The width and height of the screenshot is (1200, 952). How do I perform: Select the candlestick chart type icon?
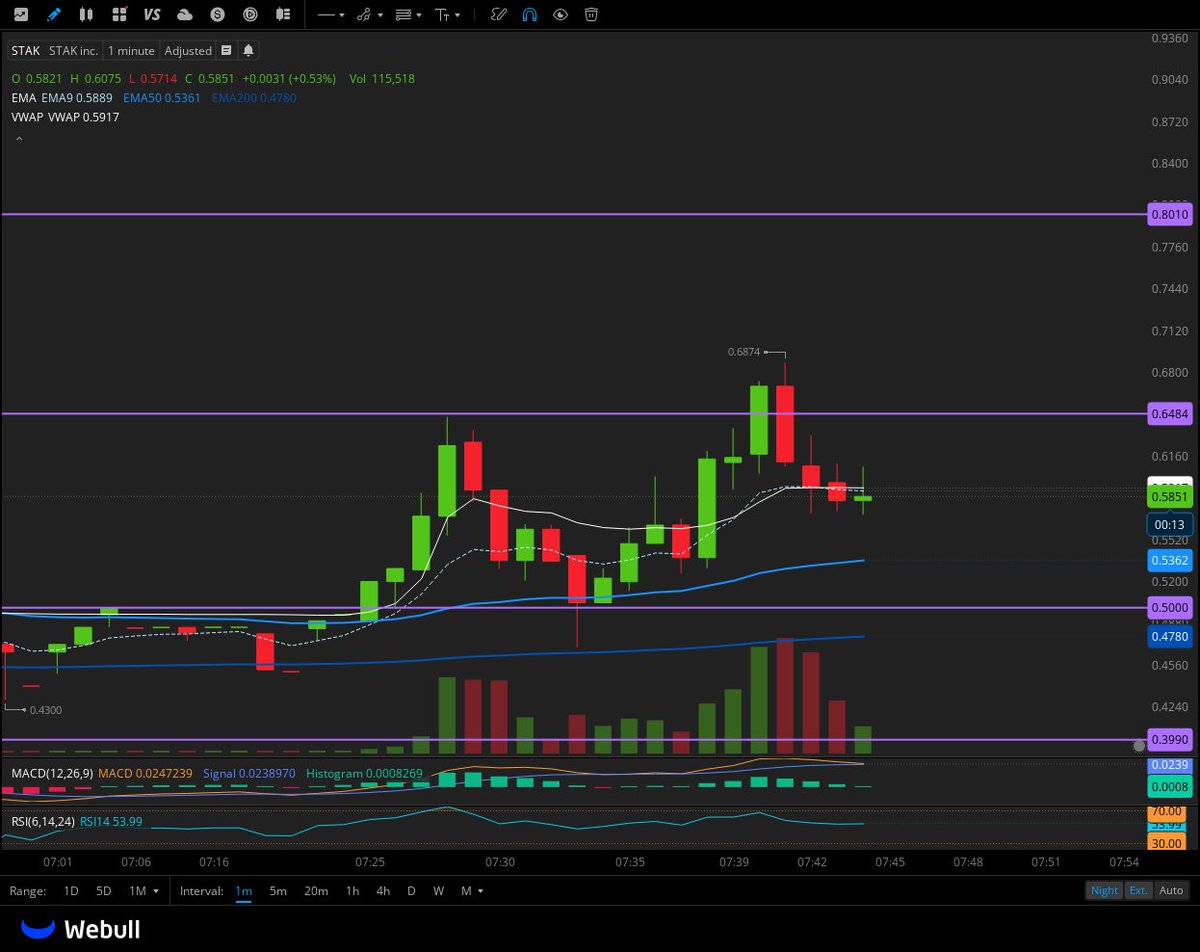click(85, 14)
